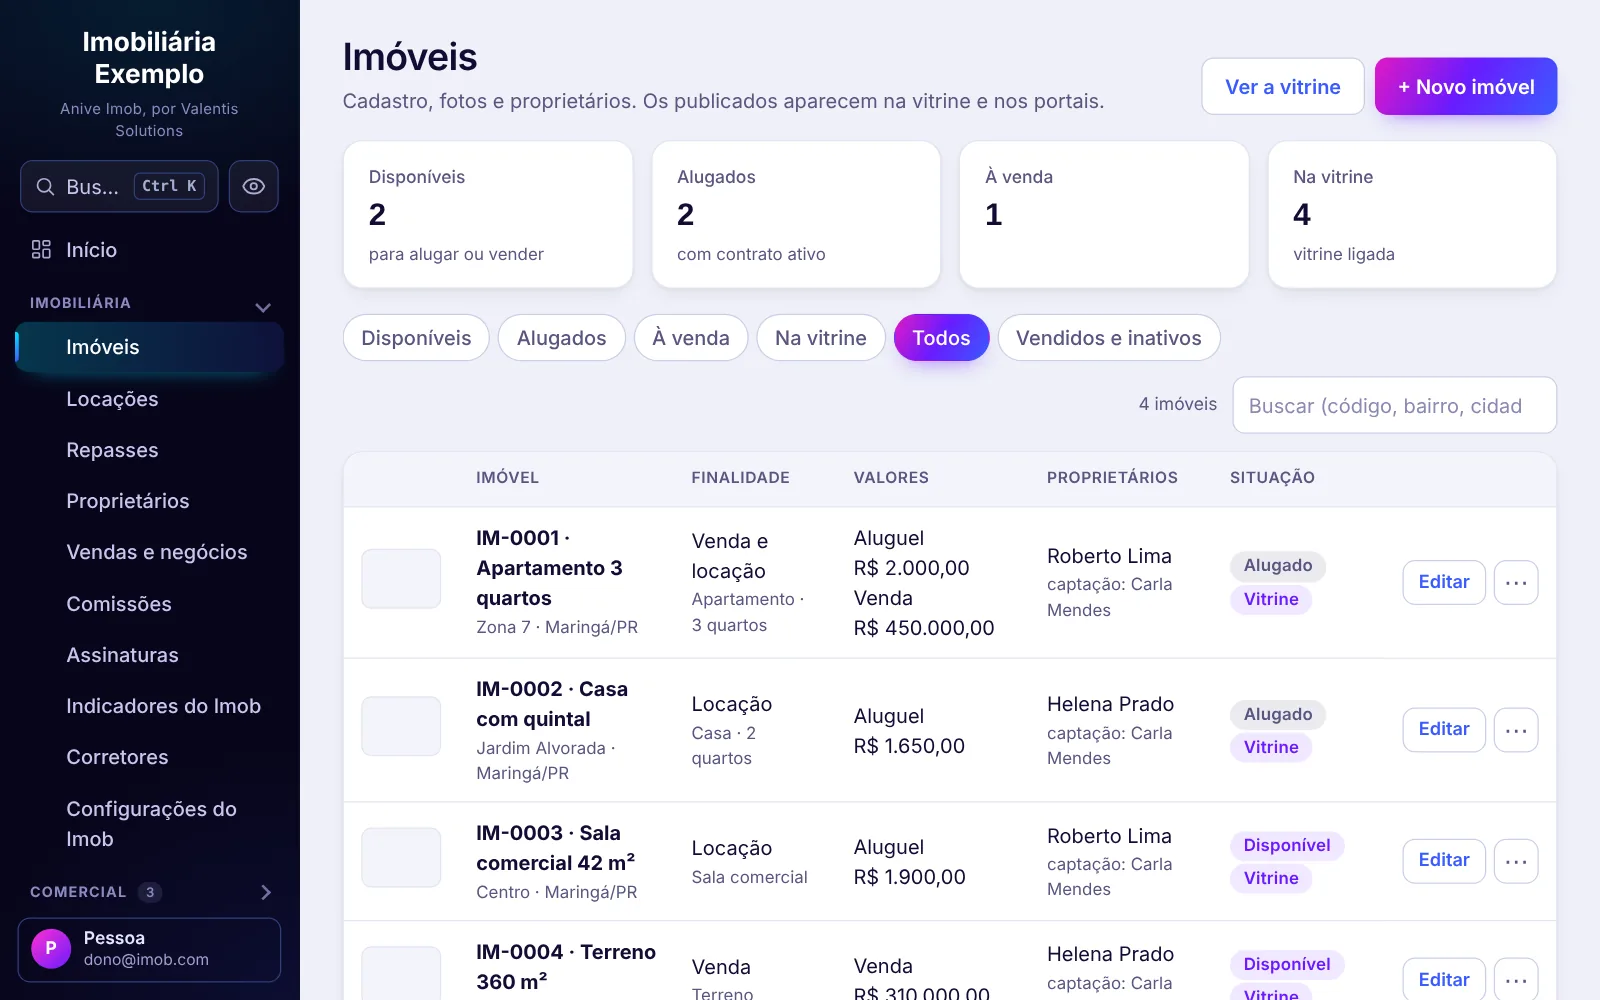
Task: Click the Alugados summary card
Action: 796,214
